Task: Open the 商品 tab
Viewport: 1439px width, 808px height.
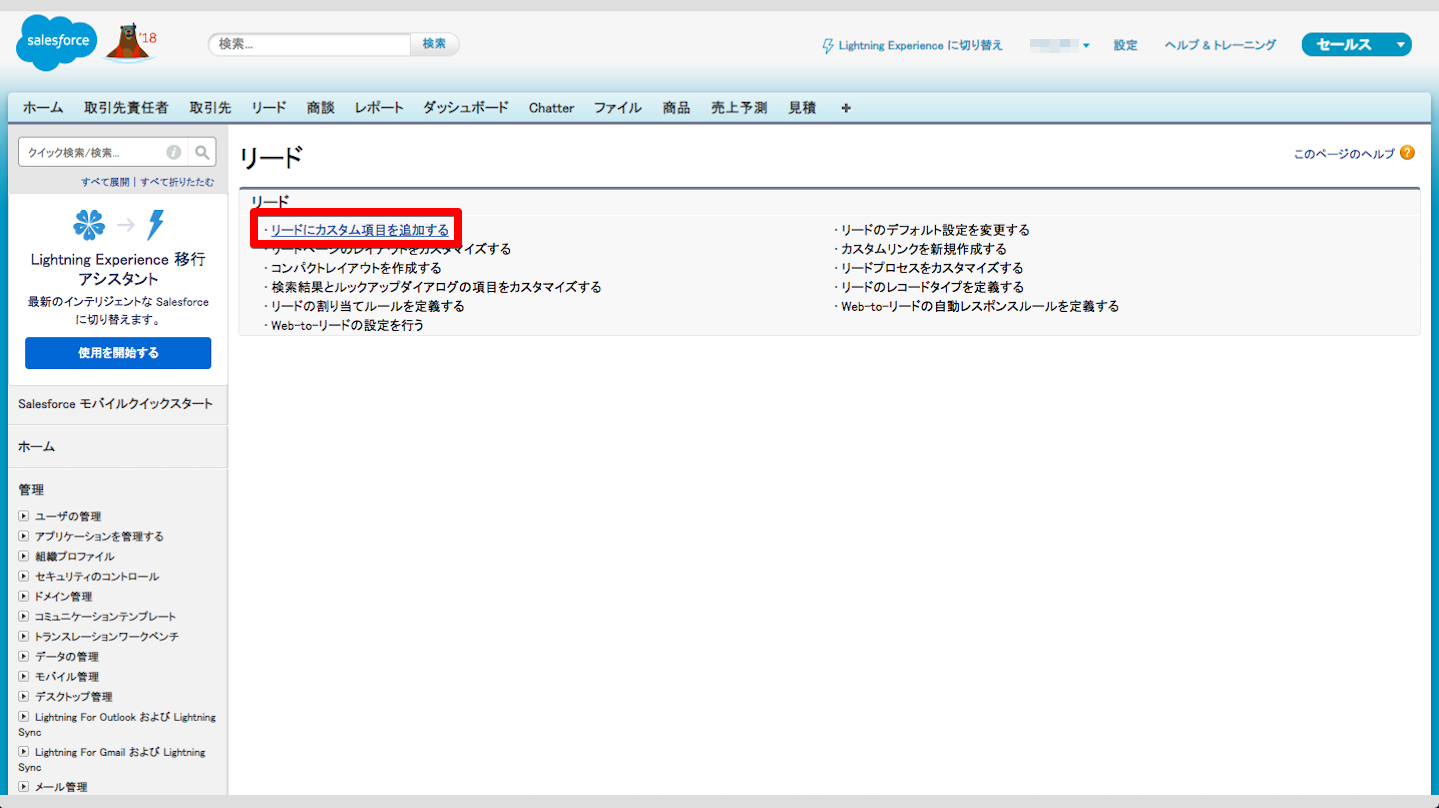Action: click(x=676, y=108)
